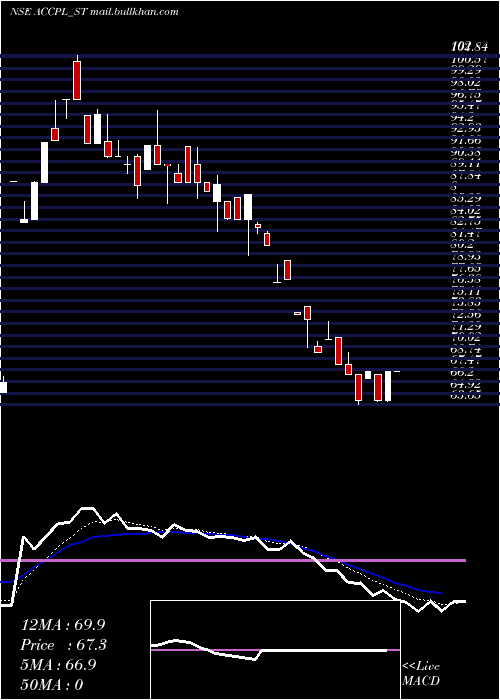The image size is (500, 700).
Task: Click the 64.92 price axis label
Action: coord(467,383)
